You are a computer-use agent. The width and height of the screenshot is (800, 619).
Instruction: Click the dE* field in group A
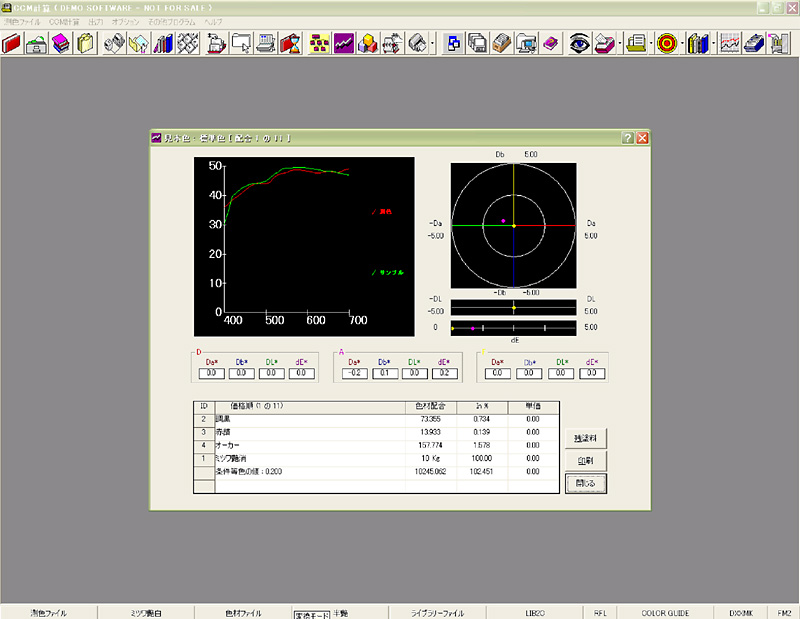pyautogui.click(x=445, y=373)
